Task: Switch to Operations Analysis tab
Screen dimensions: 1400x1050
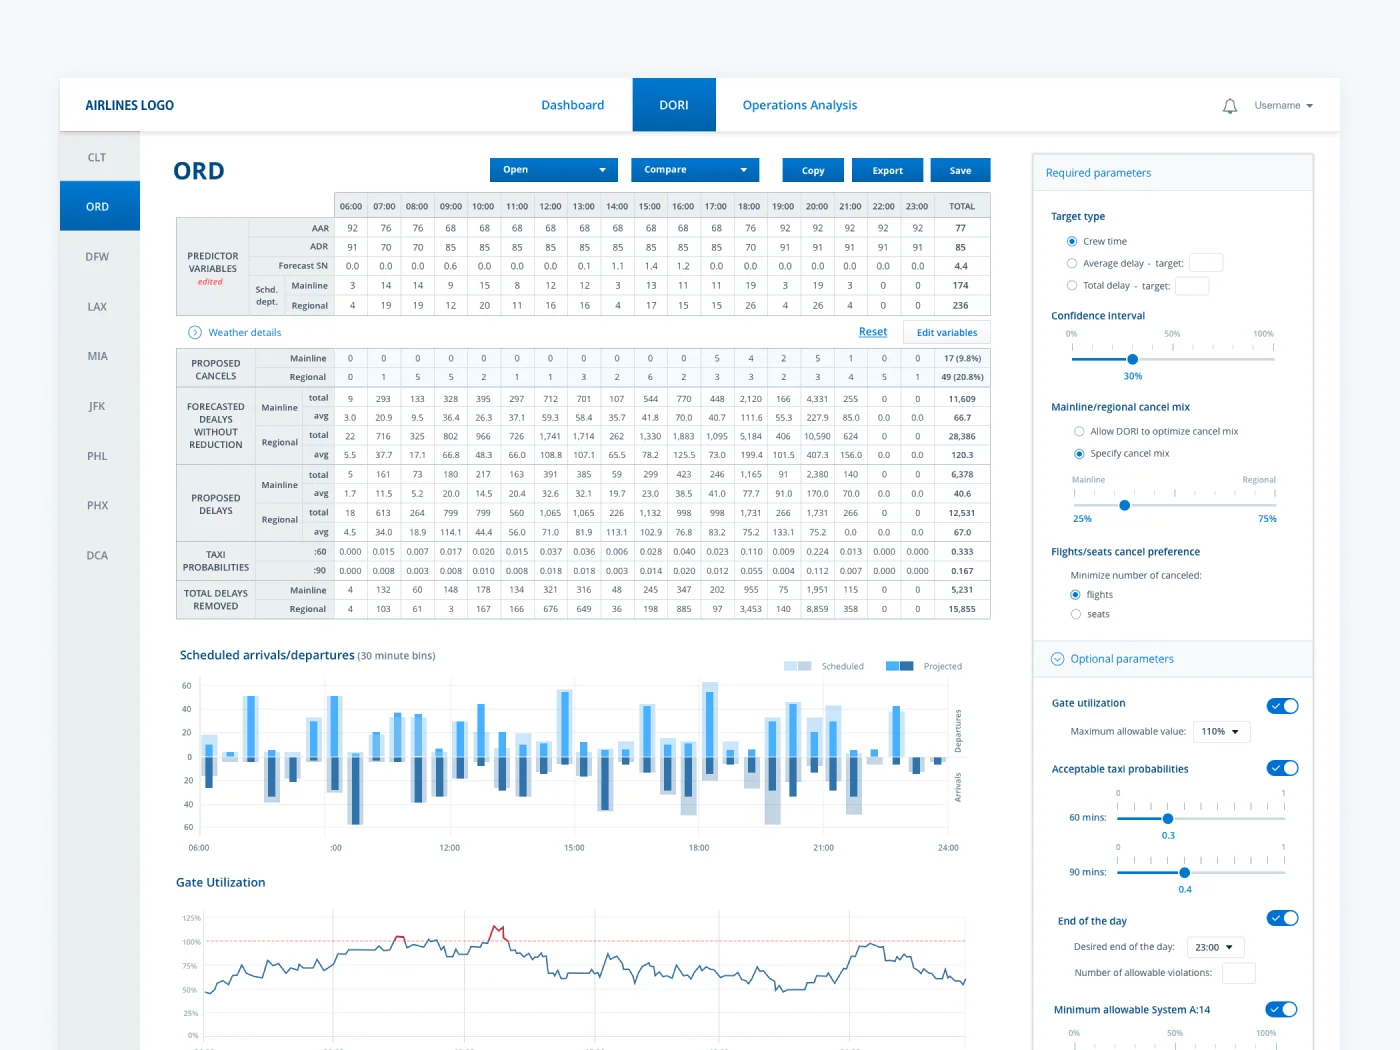Action: pyautogui.click(x=800, y=105)
